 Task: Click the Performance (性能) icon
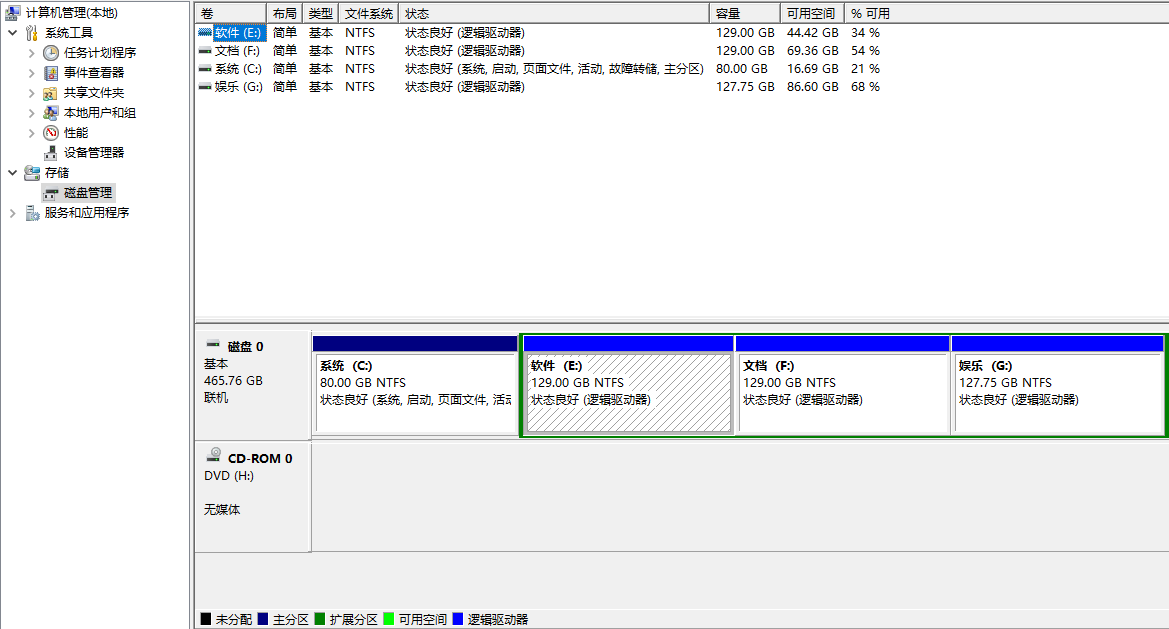pos(51,133)
